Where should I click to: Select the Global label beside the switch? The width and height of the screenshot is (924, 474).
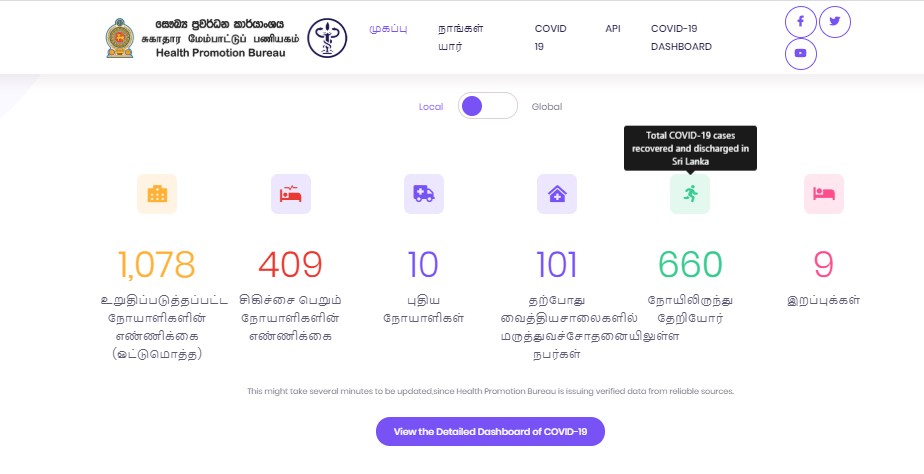[x=547, y=107]
